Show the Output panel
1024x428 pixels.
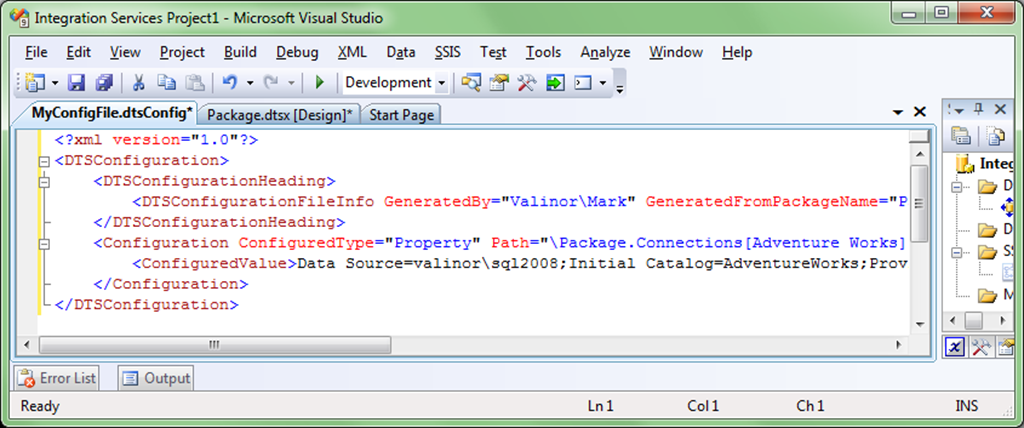click(x=156, y=379)
